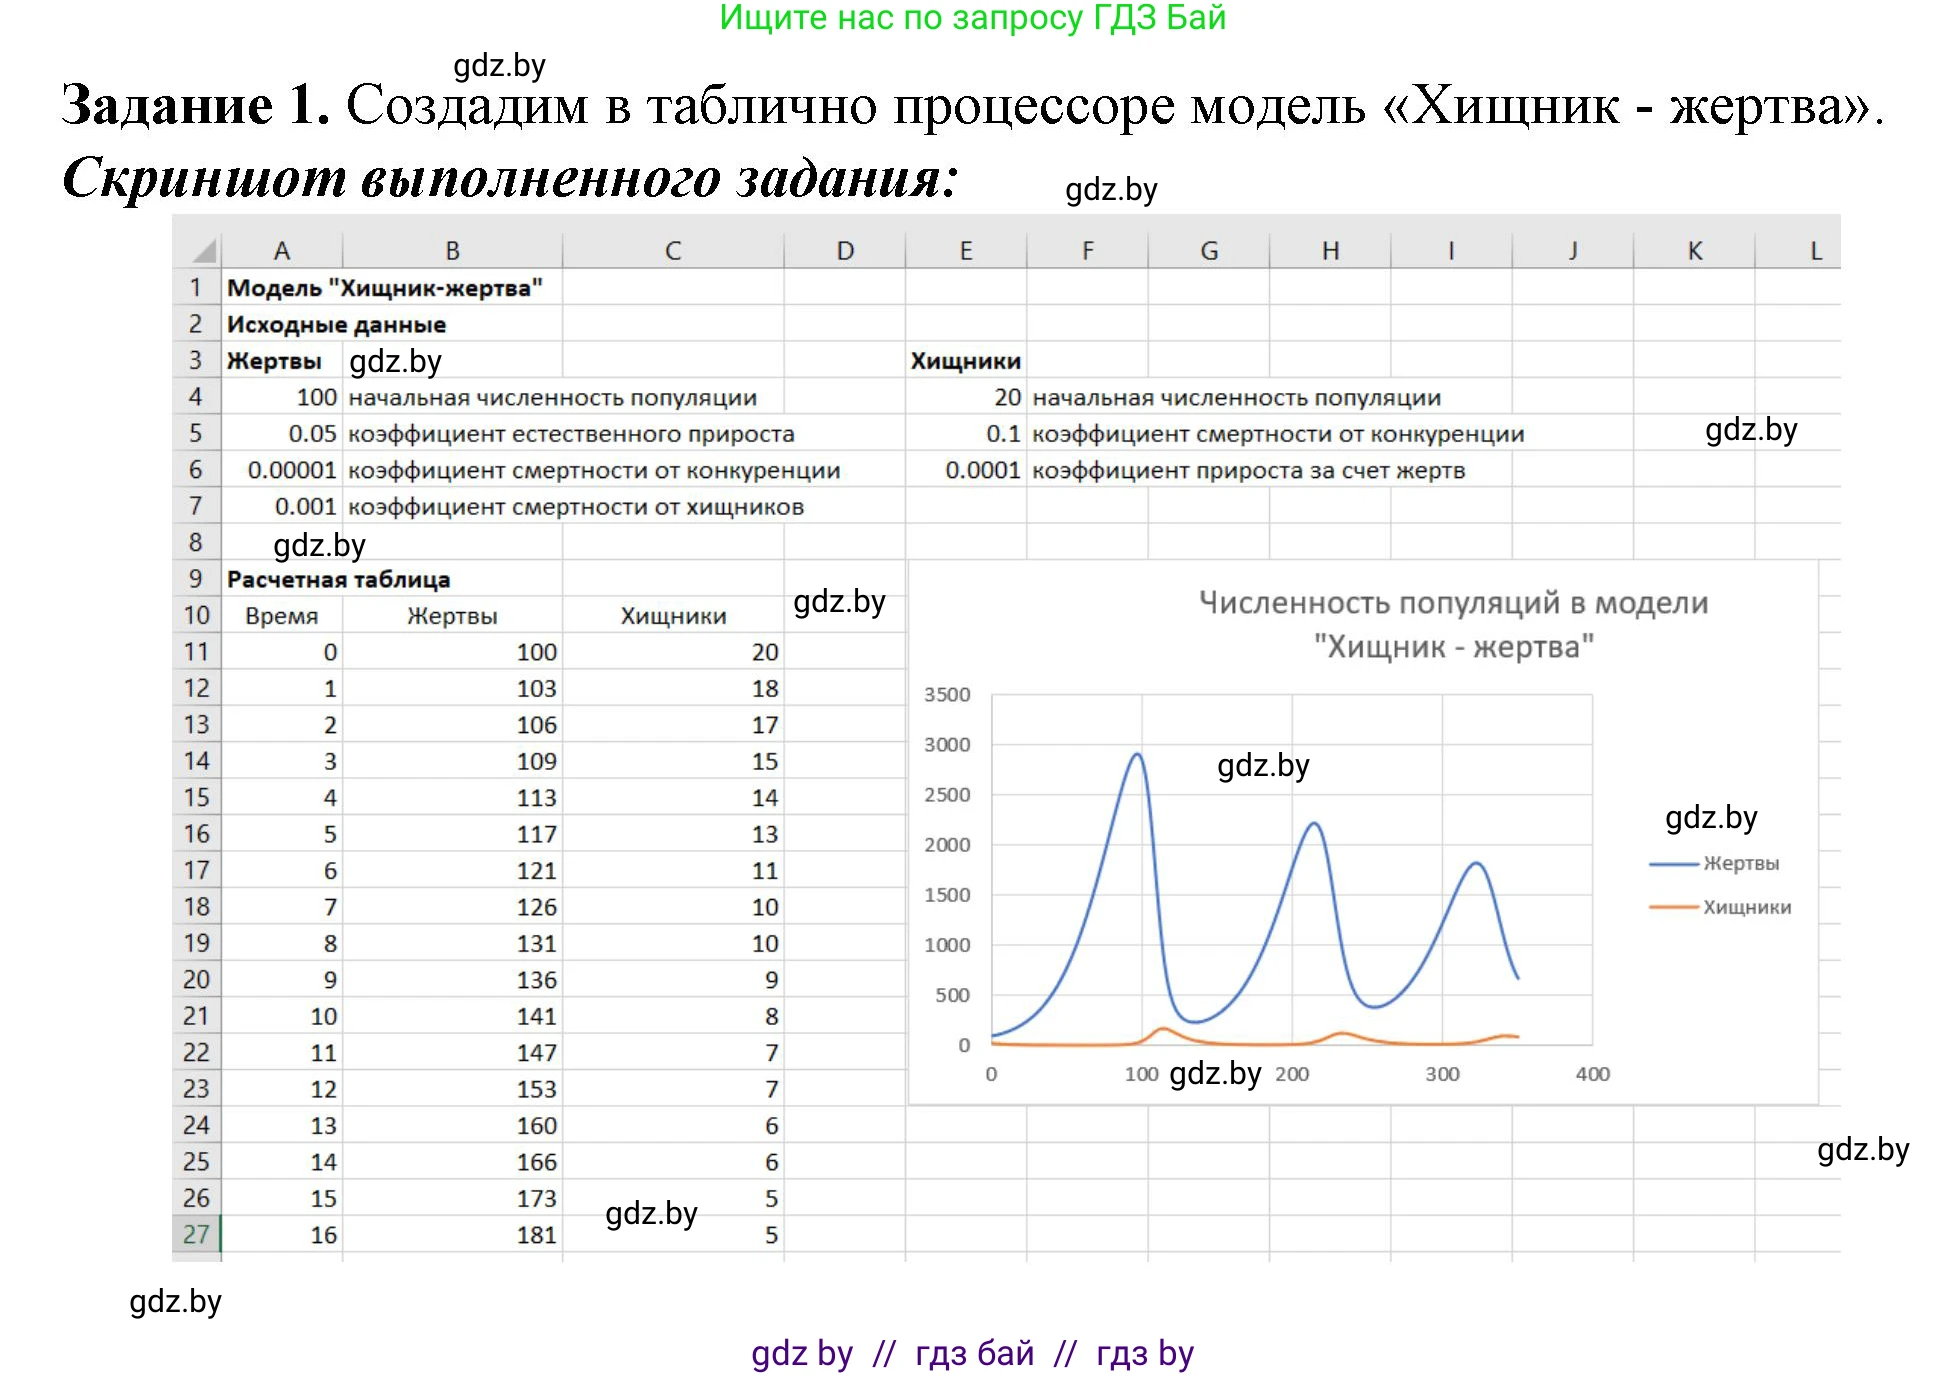Click the Жертвы legend entry
Viewport: 1949px width, 1376px height.
click(1715, 863)
